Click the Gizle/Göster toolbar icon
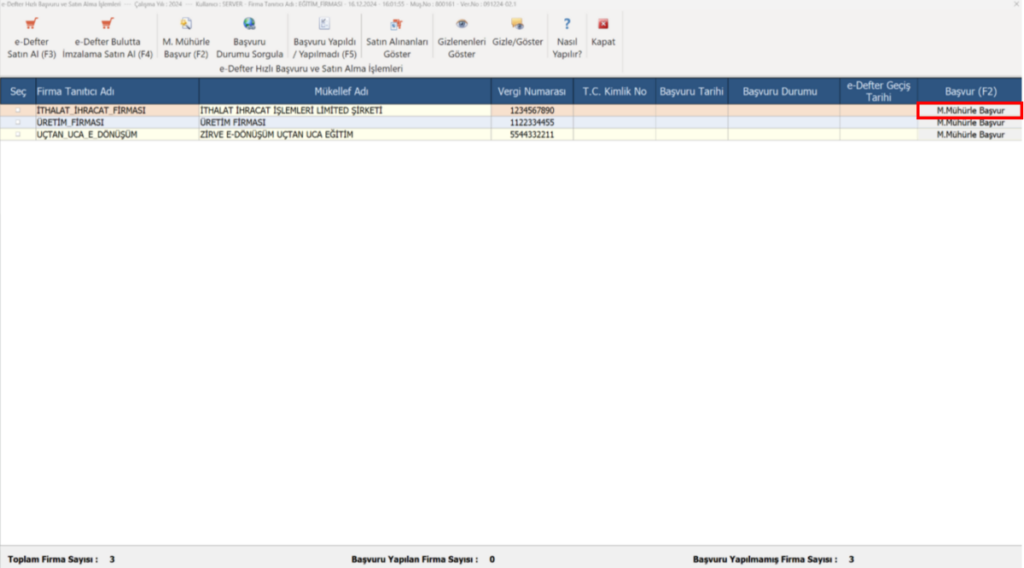Screen dimensions: 1024x568 coord(517,24)
